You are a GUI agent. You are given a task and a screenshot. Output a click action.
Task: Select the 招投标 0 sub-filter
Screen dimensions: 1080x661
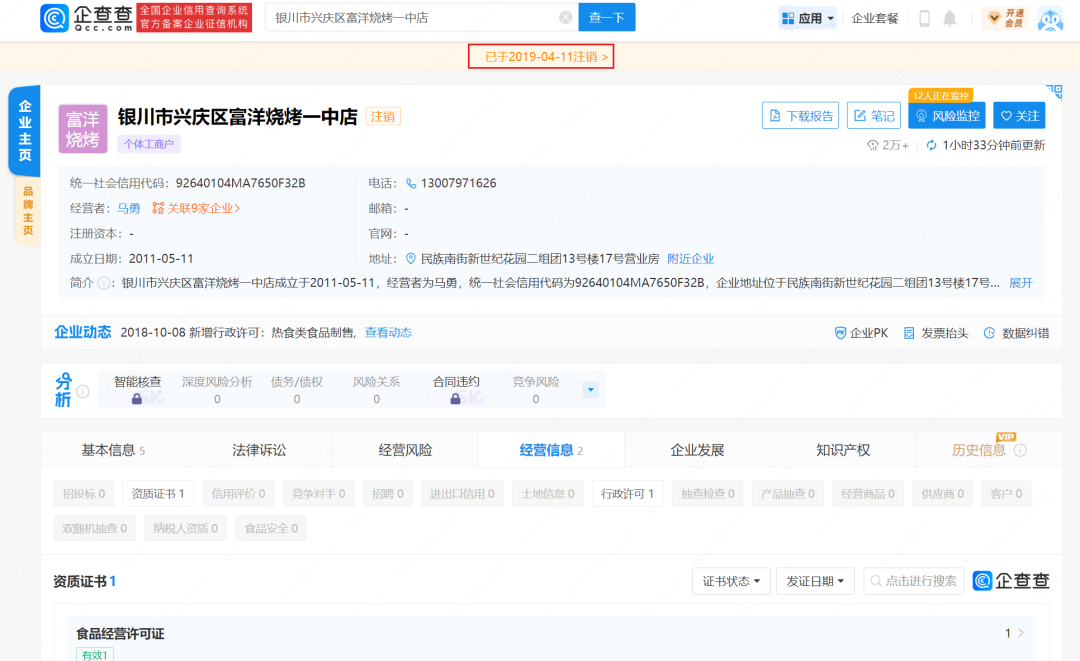tap(84, 494)
